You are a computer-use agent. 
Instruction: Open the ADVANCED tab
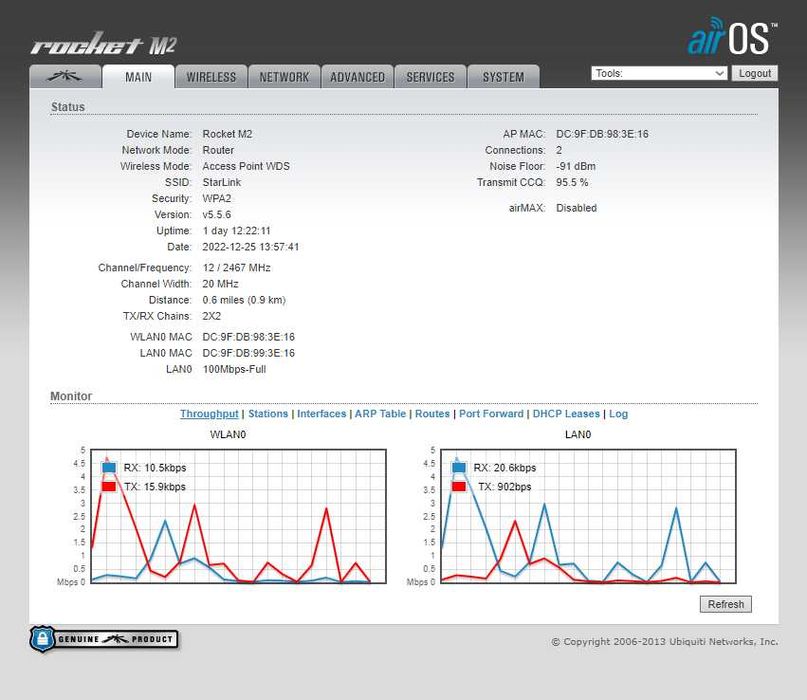pos(357,77)
